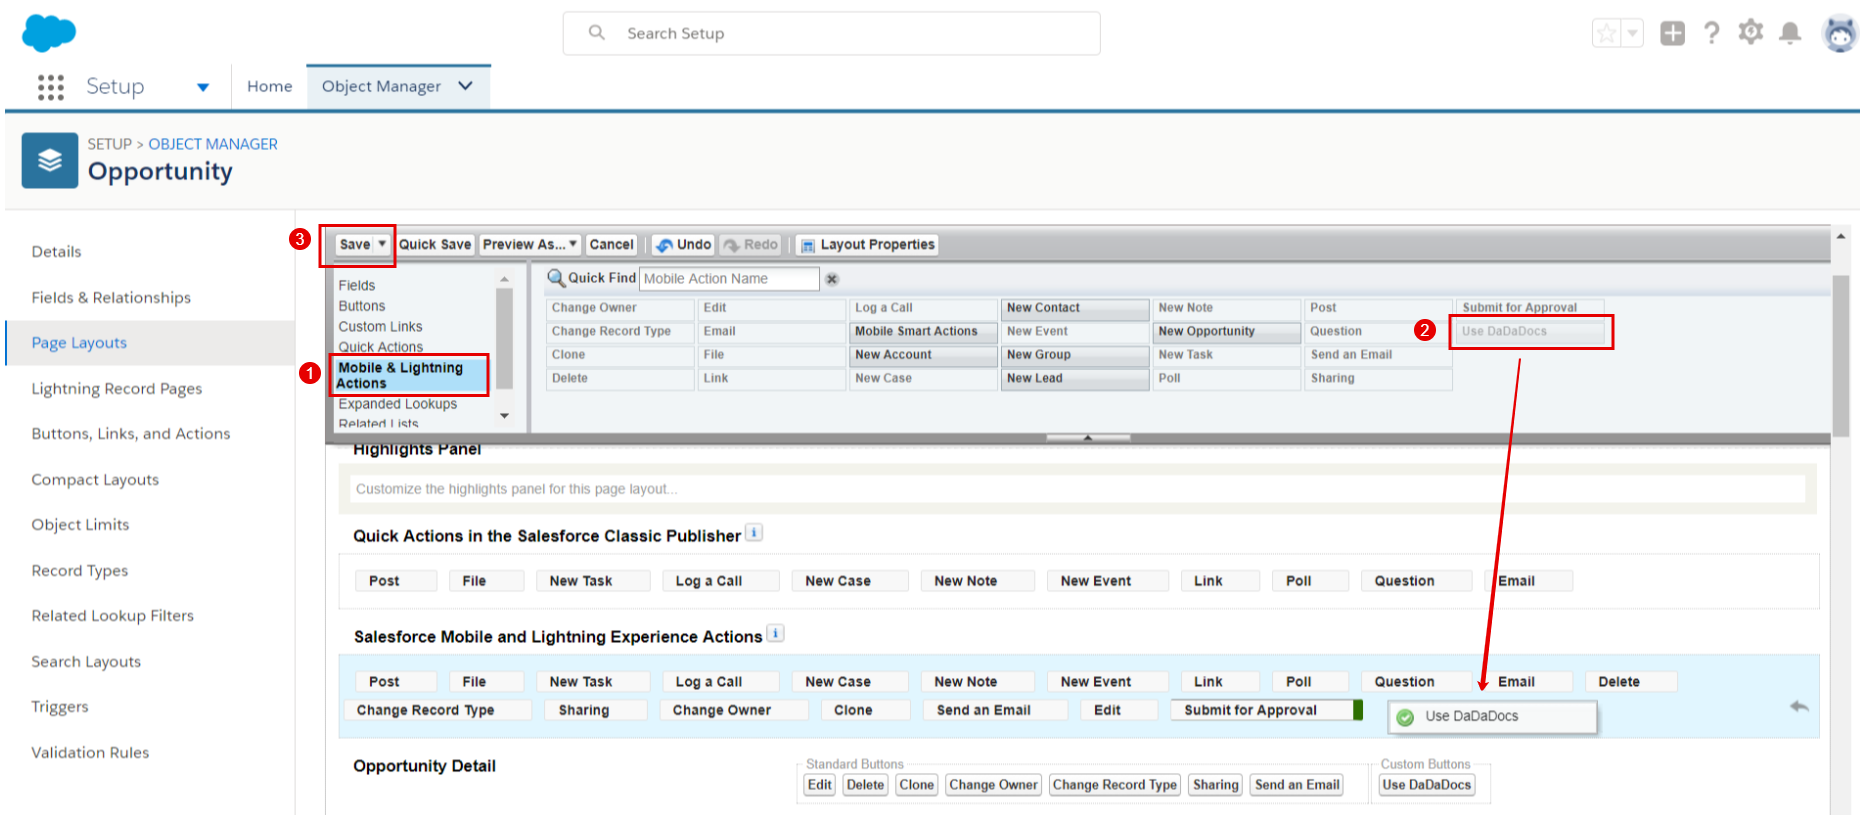
Task: Go to Object Limits
Action: pyautogui.click(x=80, y=525)
